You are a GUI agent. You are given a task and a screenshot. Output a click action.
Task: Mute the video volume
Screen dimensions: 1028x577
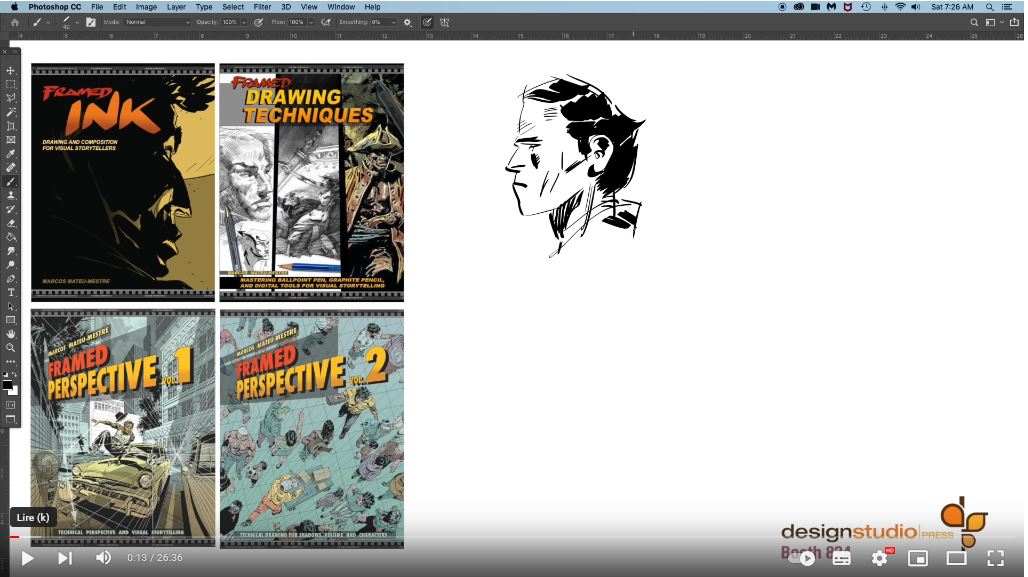pyautogui.click(x=103, y=558)
